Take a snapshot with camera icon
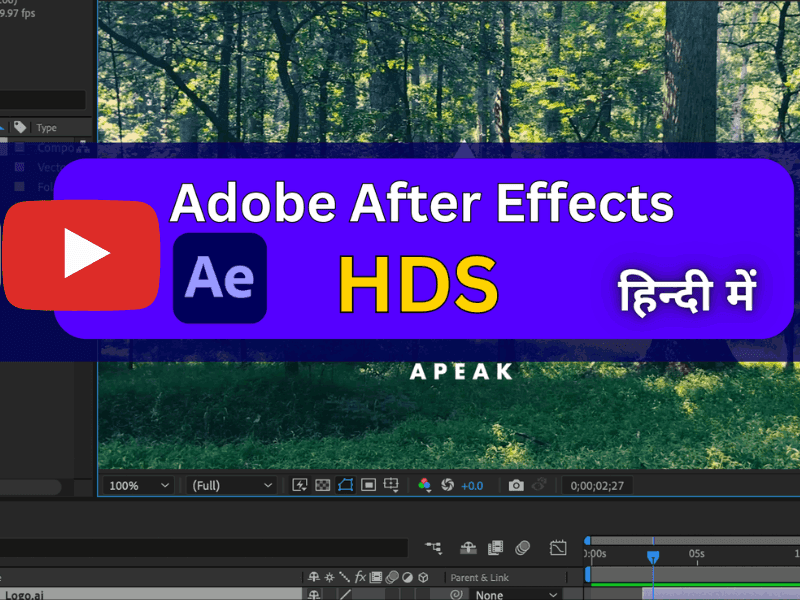The width and height of the screenshot is (800, 600). coord(516,485)
